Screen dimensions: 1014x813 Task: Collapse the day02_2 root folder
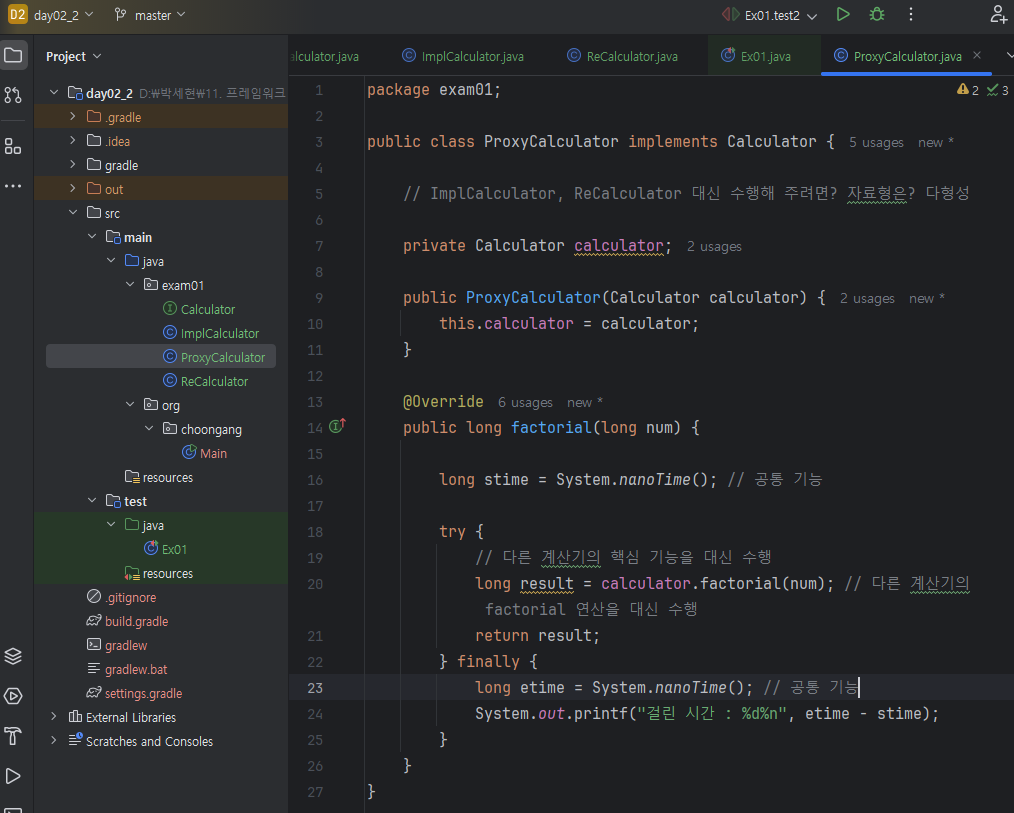click(54, 92)
